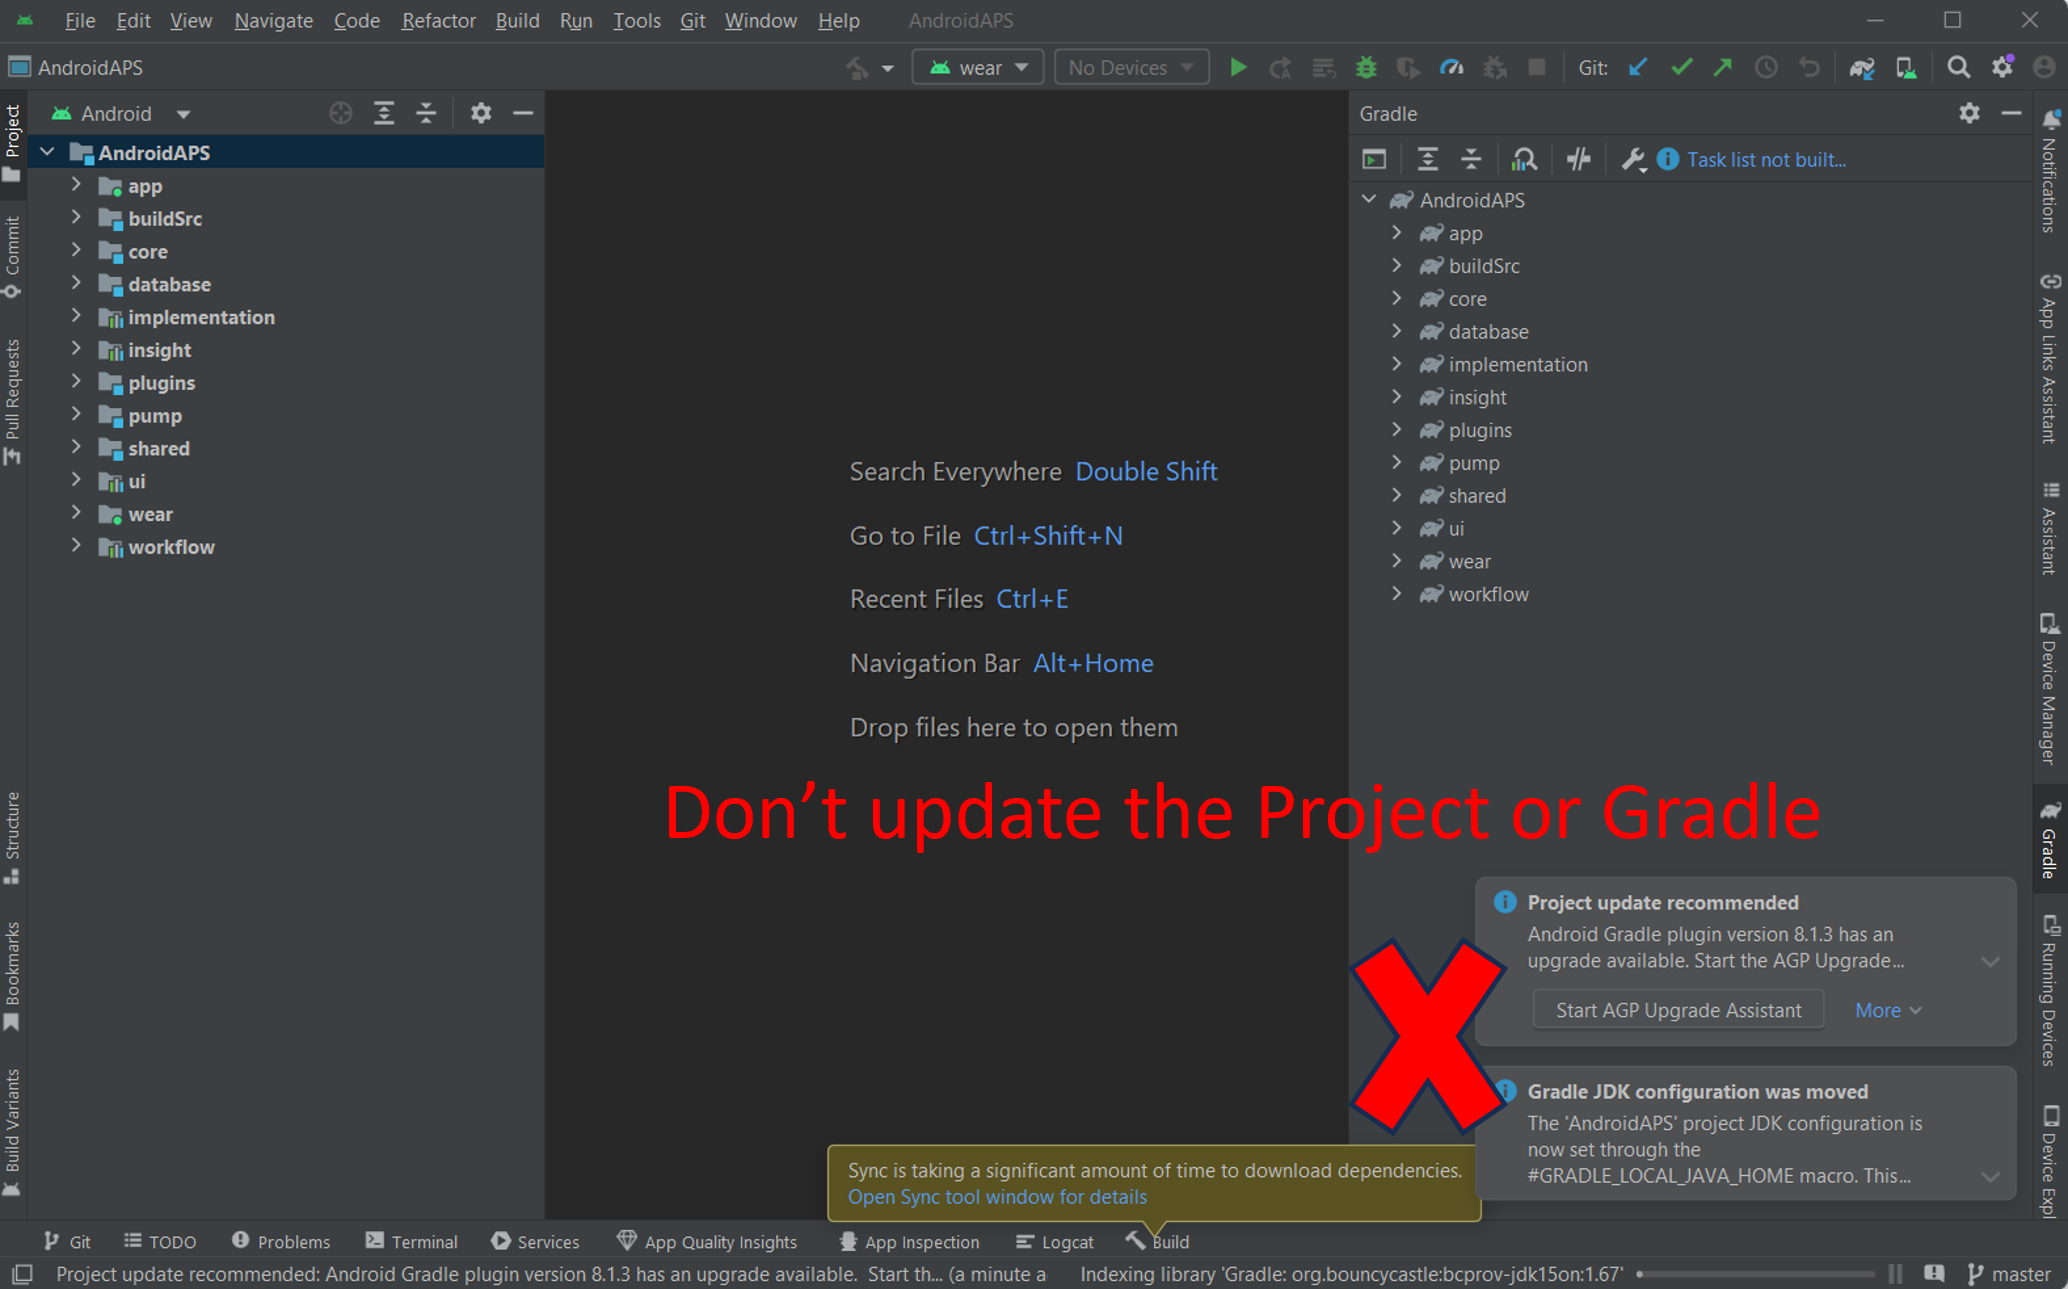The width and height of the screenshot is (2068, 1289).
Task: Open the Refactor menu
Action: coord(438,20)
